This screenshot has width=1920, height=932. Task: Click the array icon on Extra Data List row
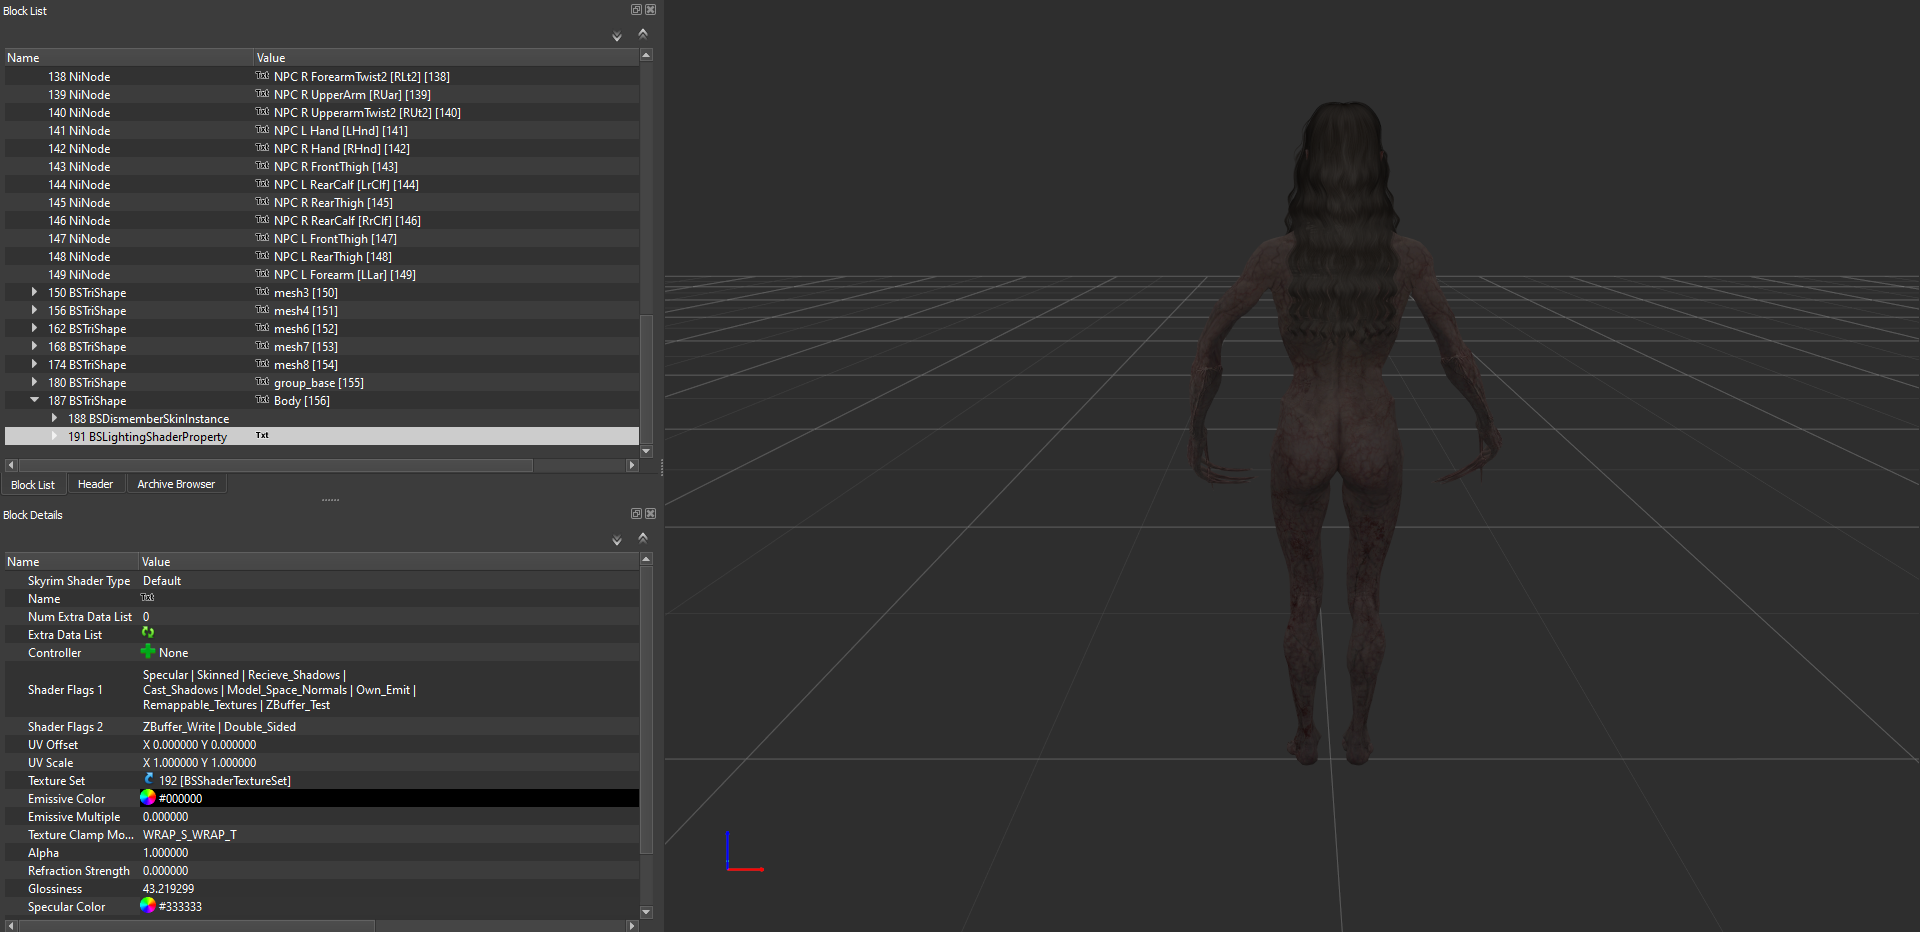point(147,634)
